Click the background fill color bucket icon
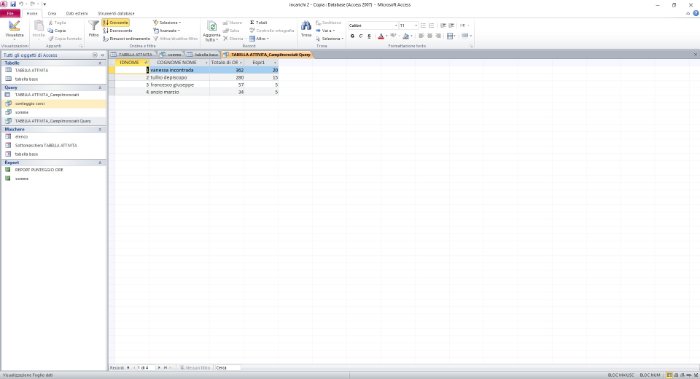Viewport: 700px width, 379px height. (406, 36)
